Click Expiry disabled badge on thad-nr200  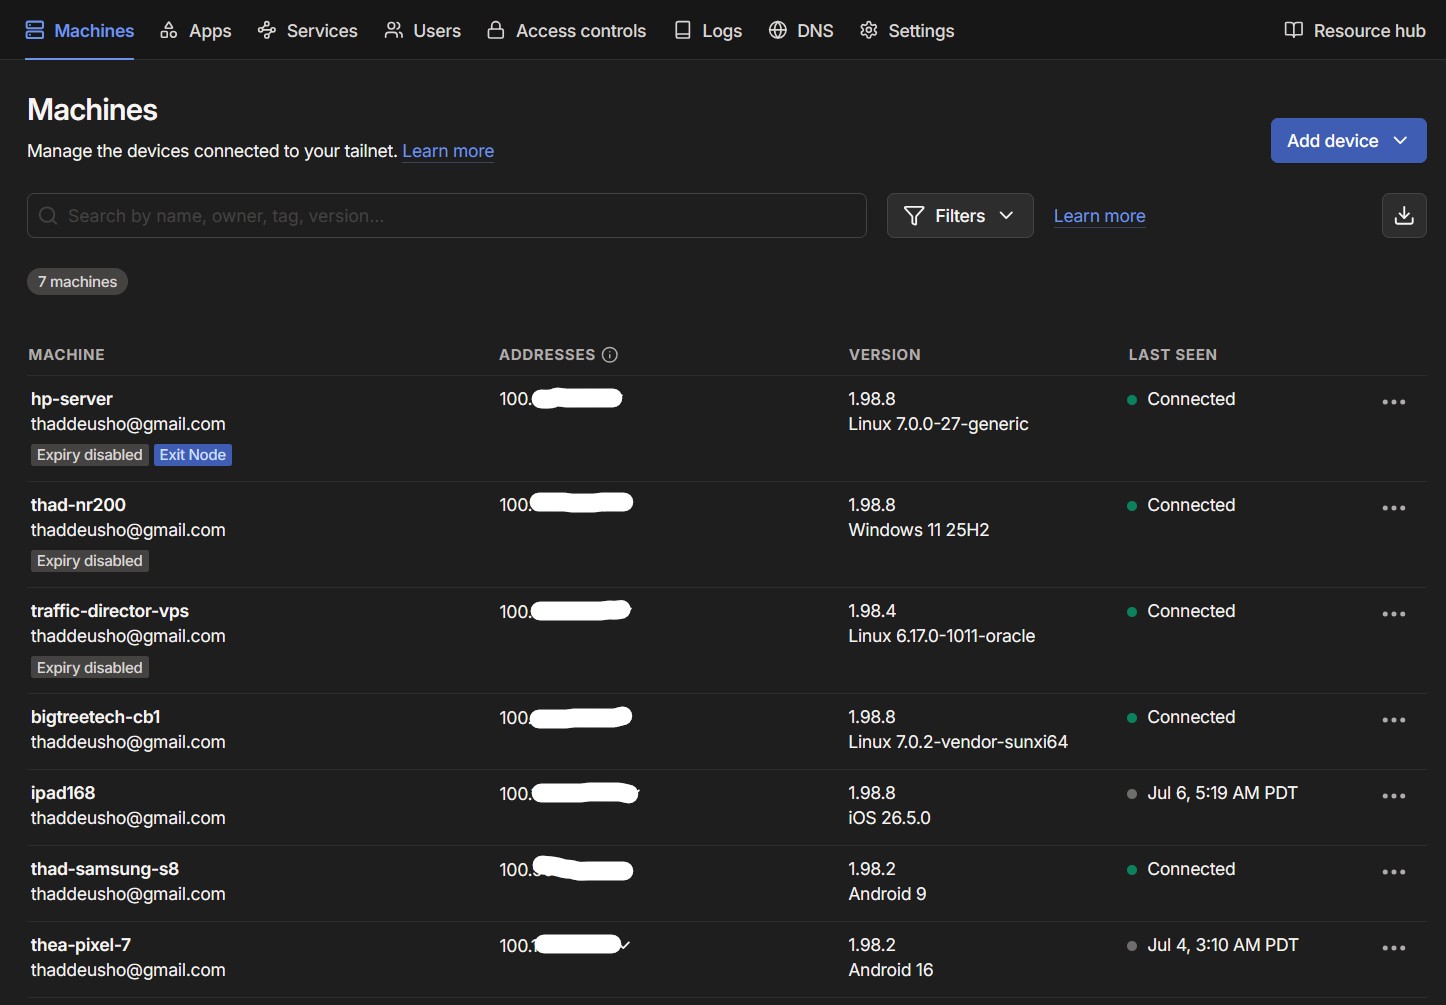tap(90, 561)
